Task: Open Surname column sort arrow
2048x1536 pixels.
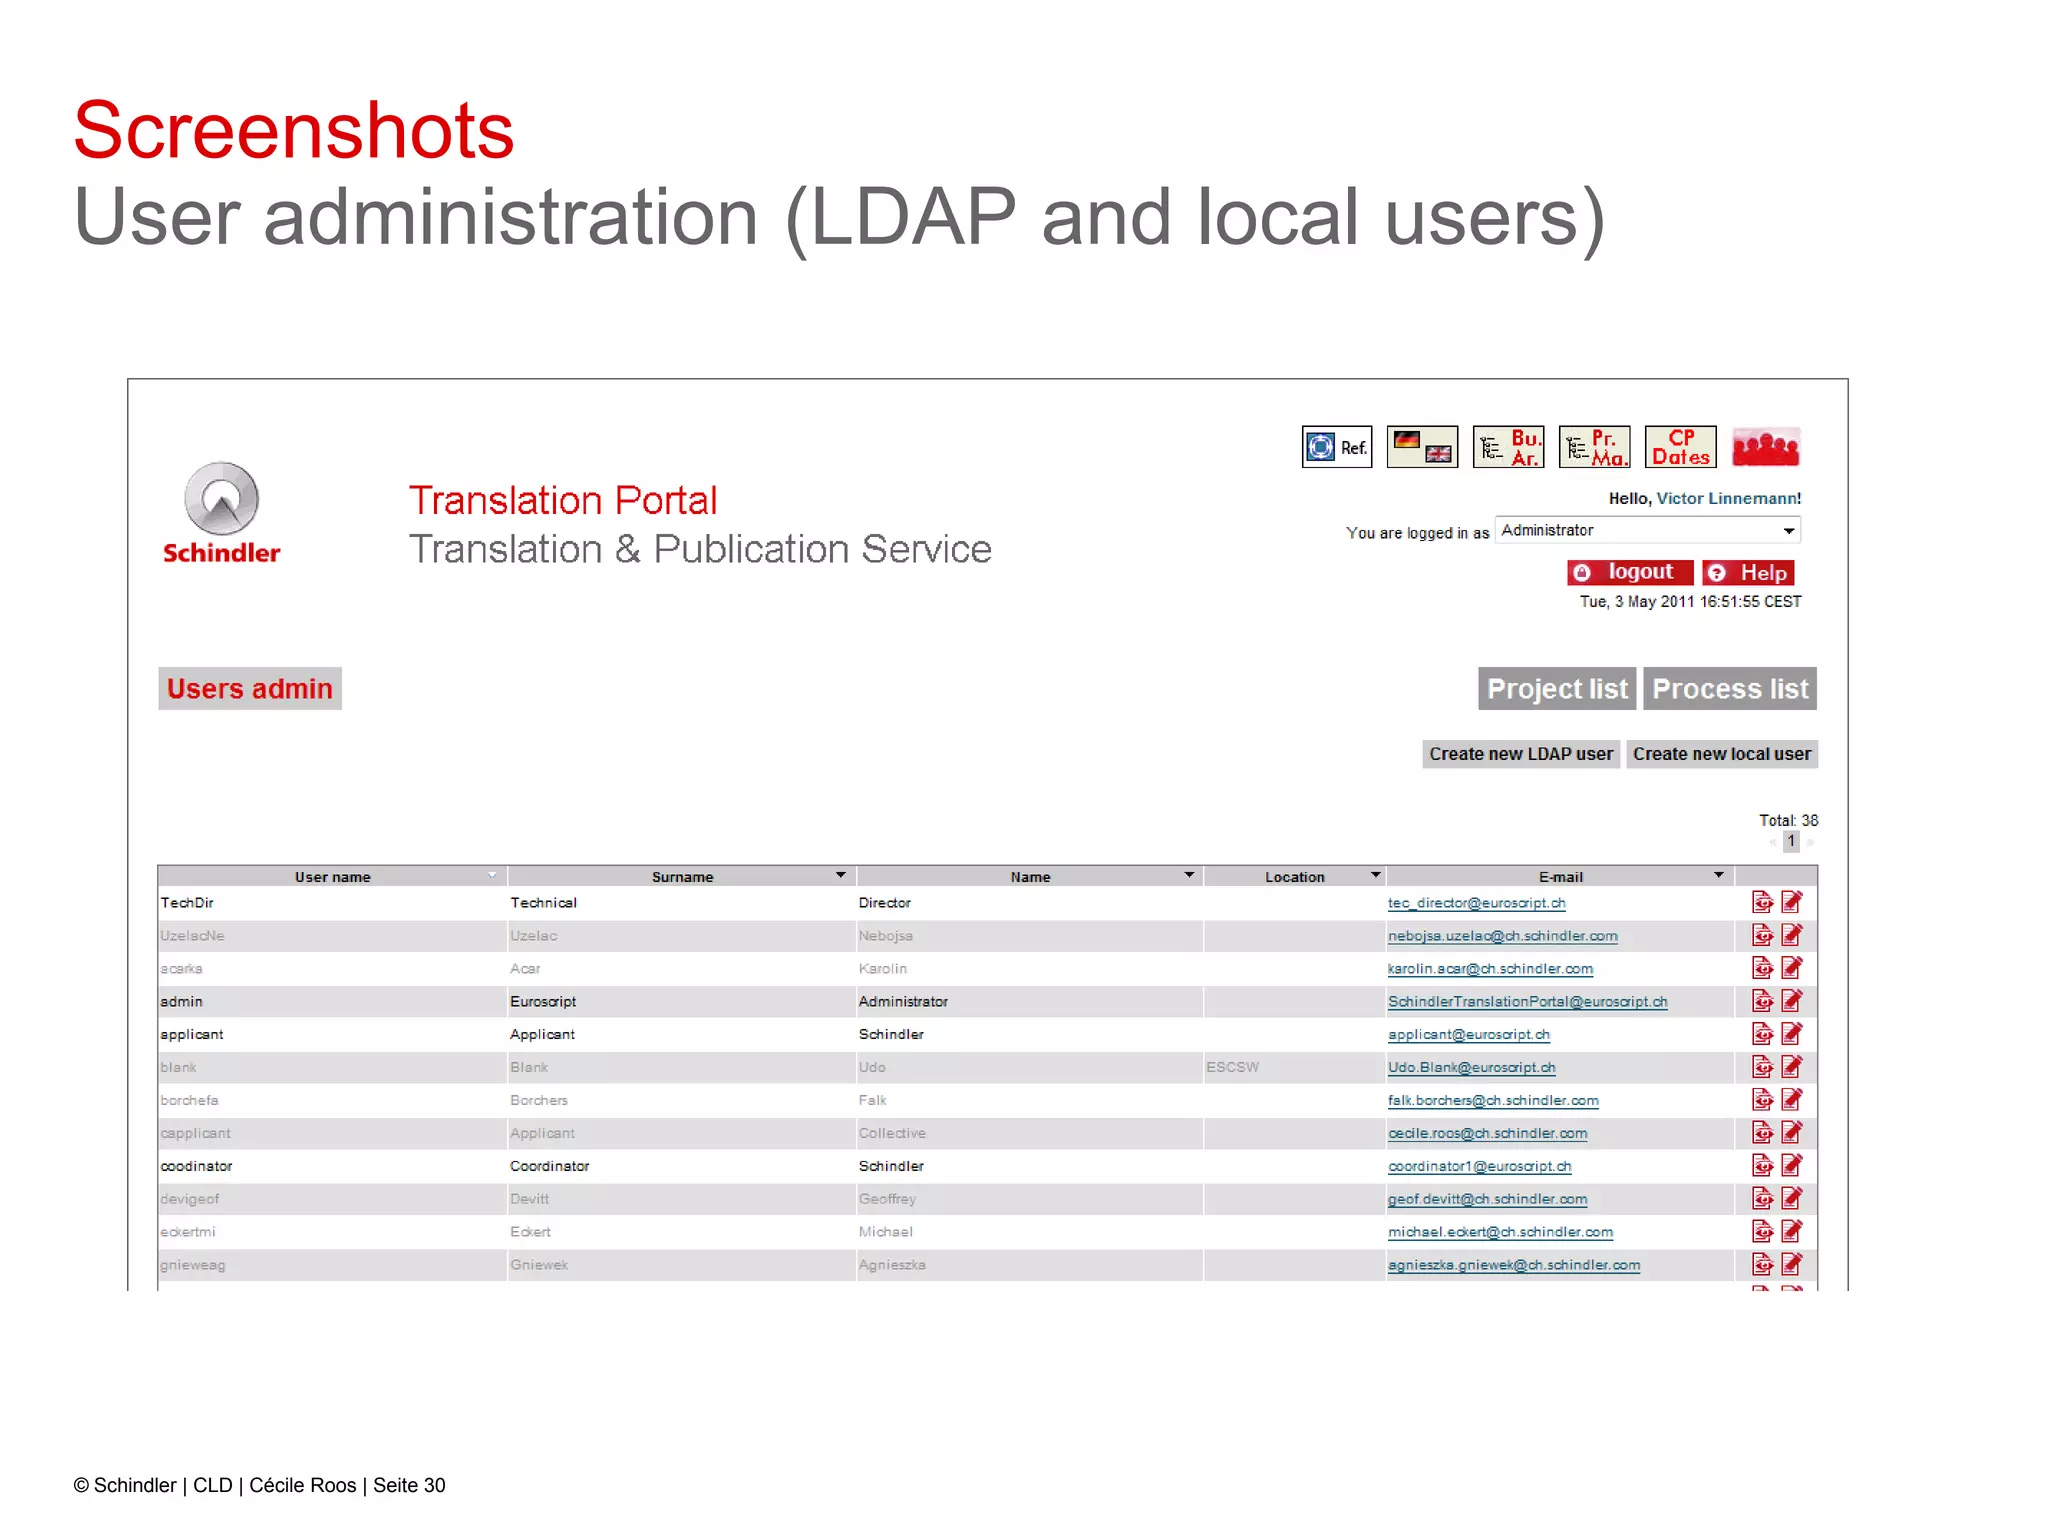Action: pyautogui.click(x=841, y=876)
